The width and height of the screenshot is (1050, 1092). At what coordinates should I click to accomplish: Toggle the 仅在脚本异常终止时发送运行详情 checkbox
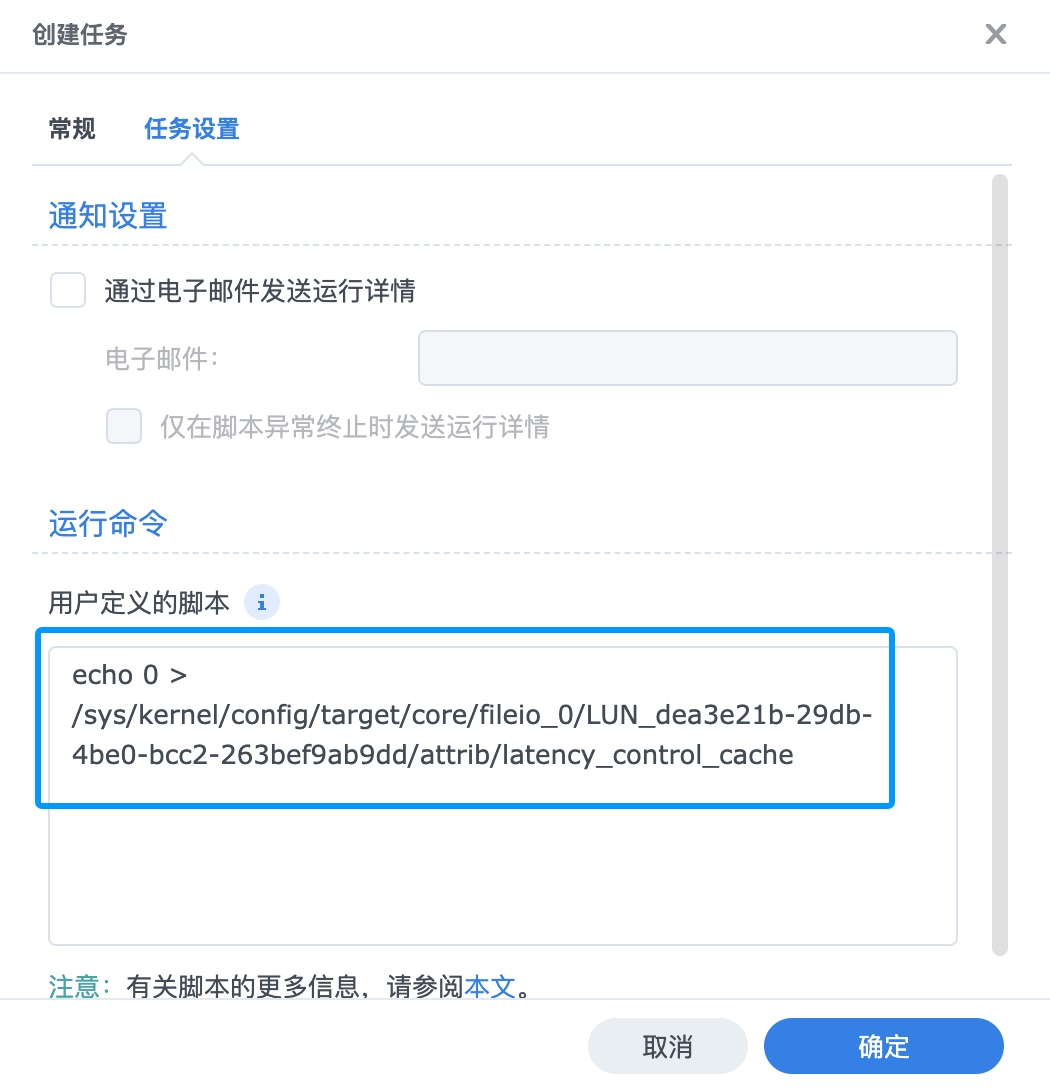124,426
